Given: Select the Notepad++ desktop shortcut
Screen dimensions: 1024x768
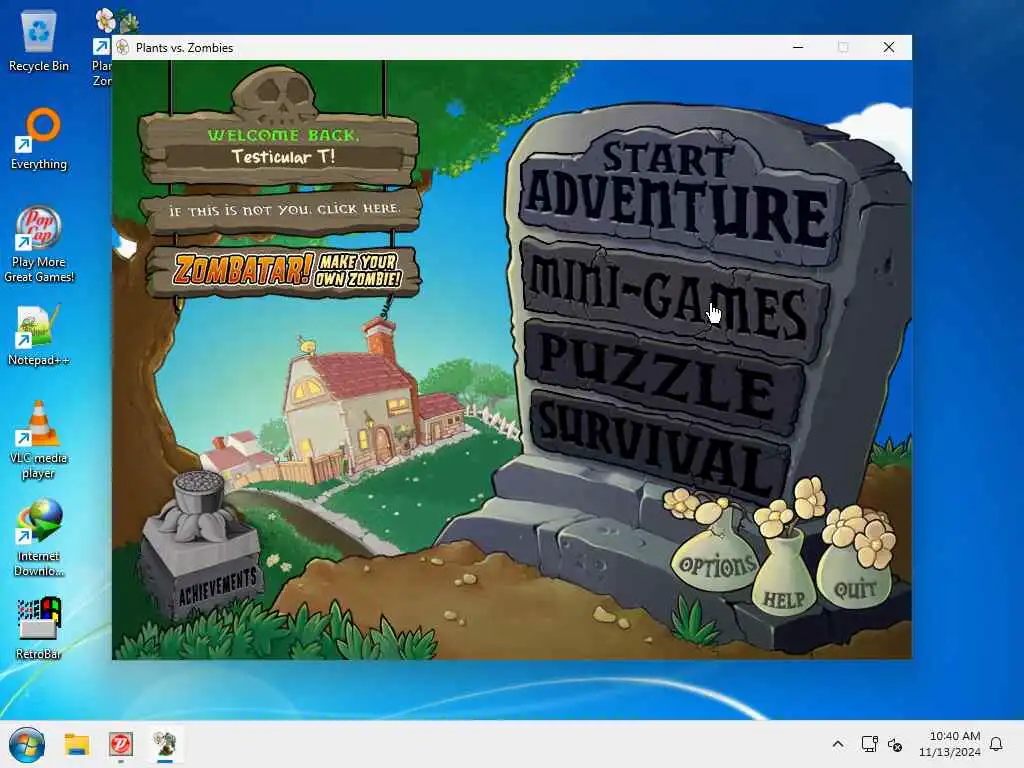Looking at the screenshot, I should tap(39, 336).
